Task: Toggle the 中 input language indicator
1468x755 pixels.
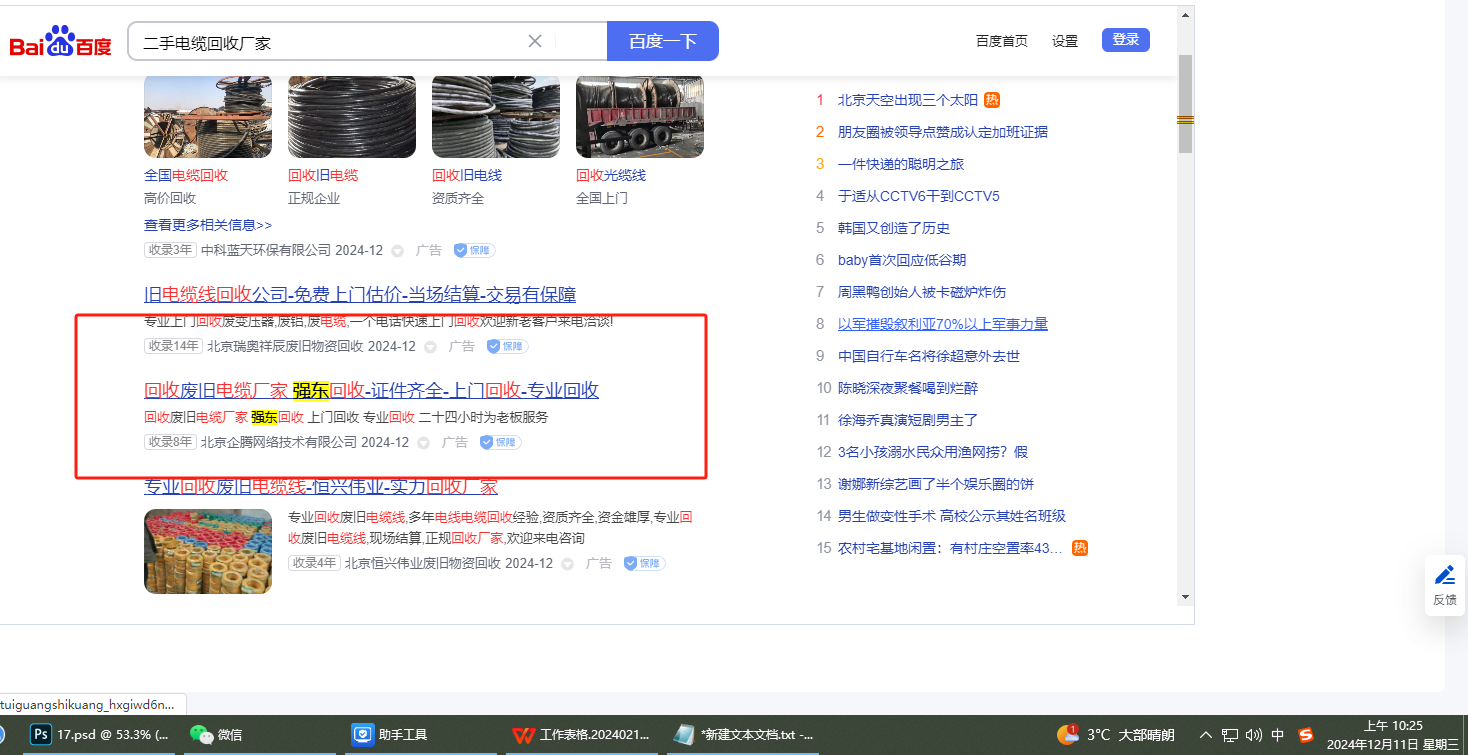Action: (1278, 735)
